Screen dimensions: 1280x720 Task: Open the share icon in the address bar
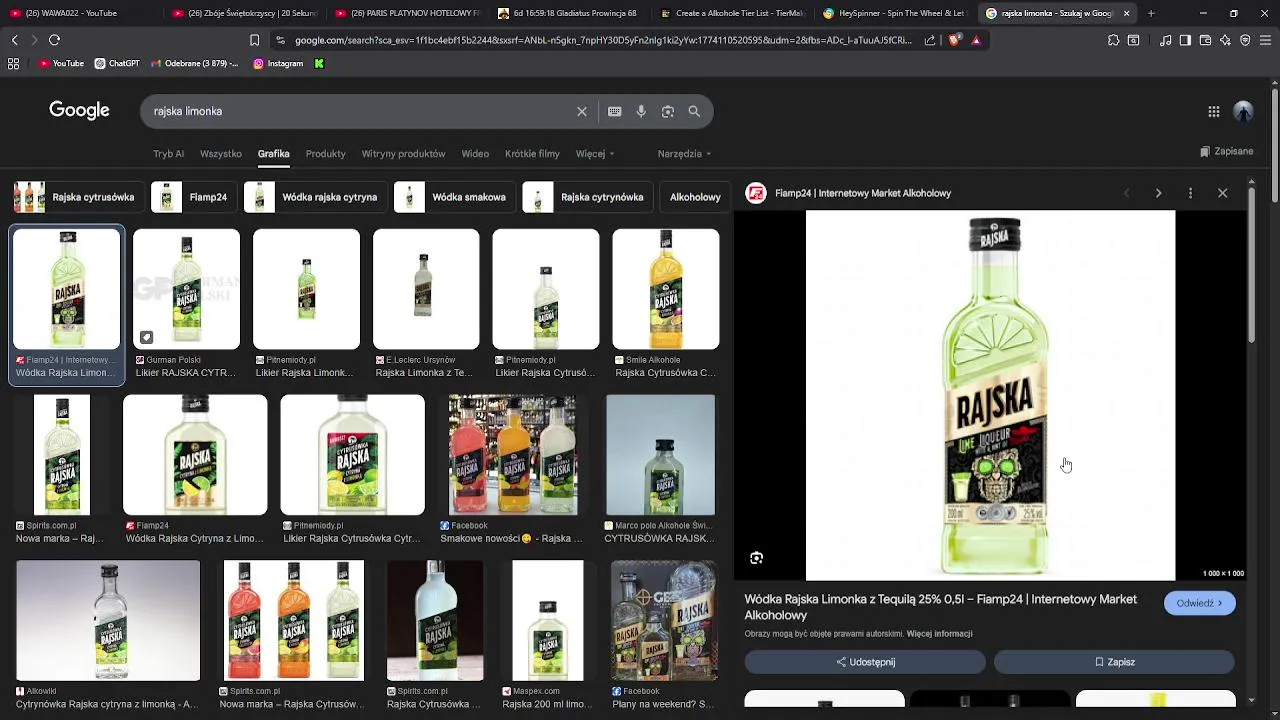coord(930,40)
